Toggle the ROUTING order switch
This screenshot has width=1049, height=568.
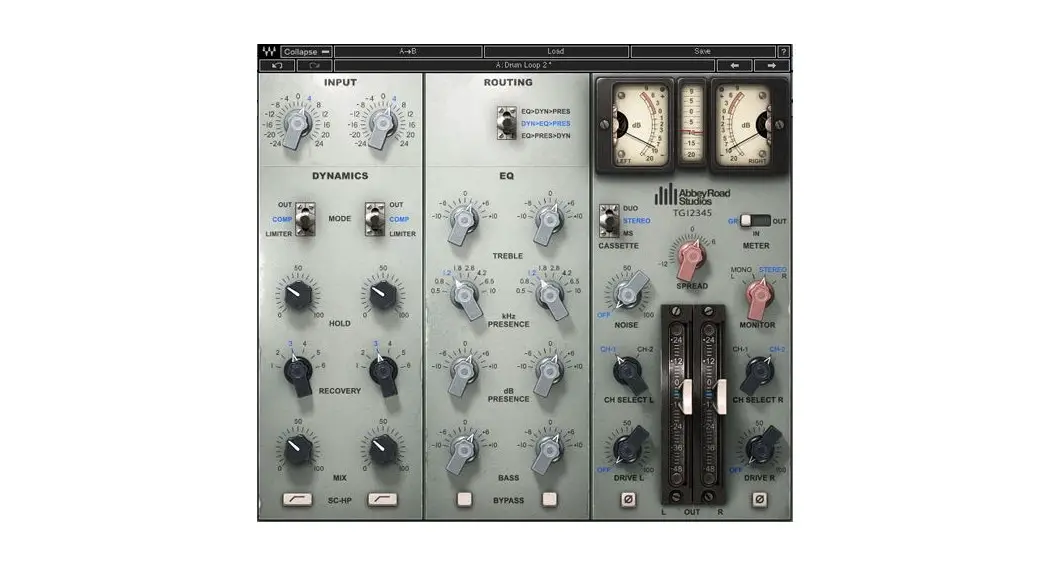pyautogui.click(x=506, y=123)
